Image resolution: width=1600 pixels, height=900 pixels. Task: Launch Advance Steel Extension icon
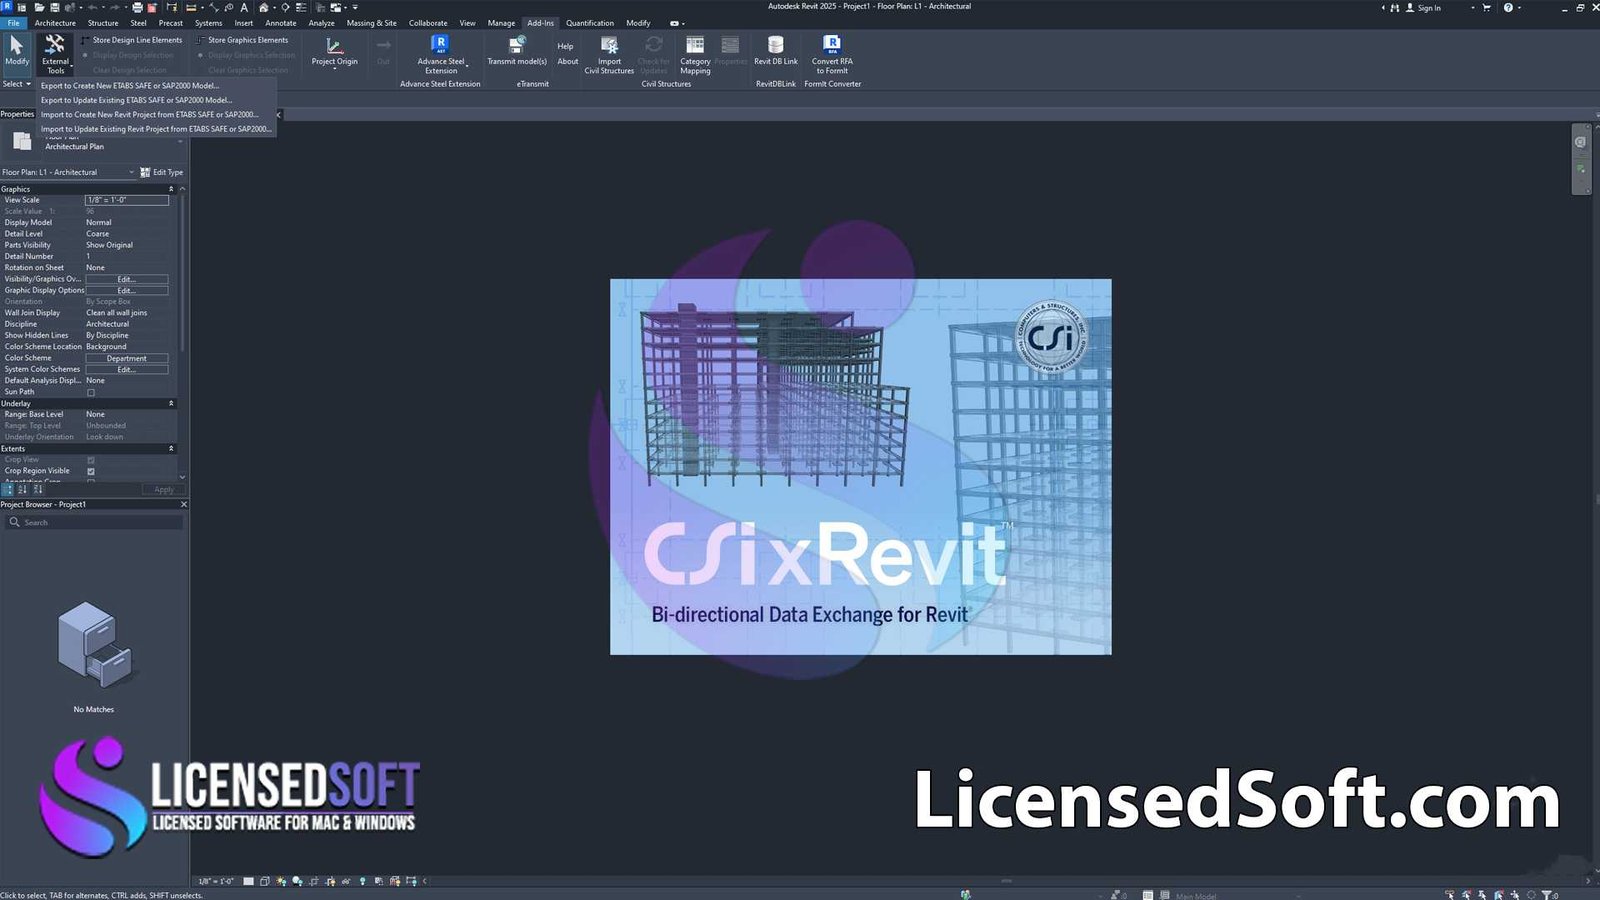tap(440, 45)
